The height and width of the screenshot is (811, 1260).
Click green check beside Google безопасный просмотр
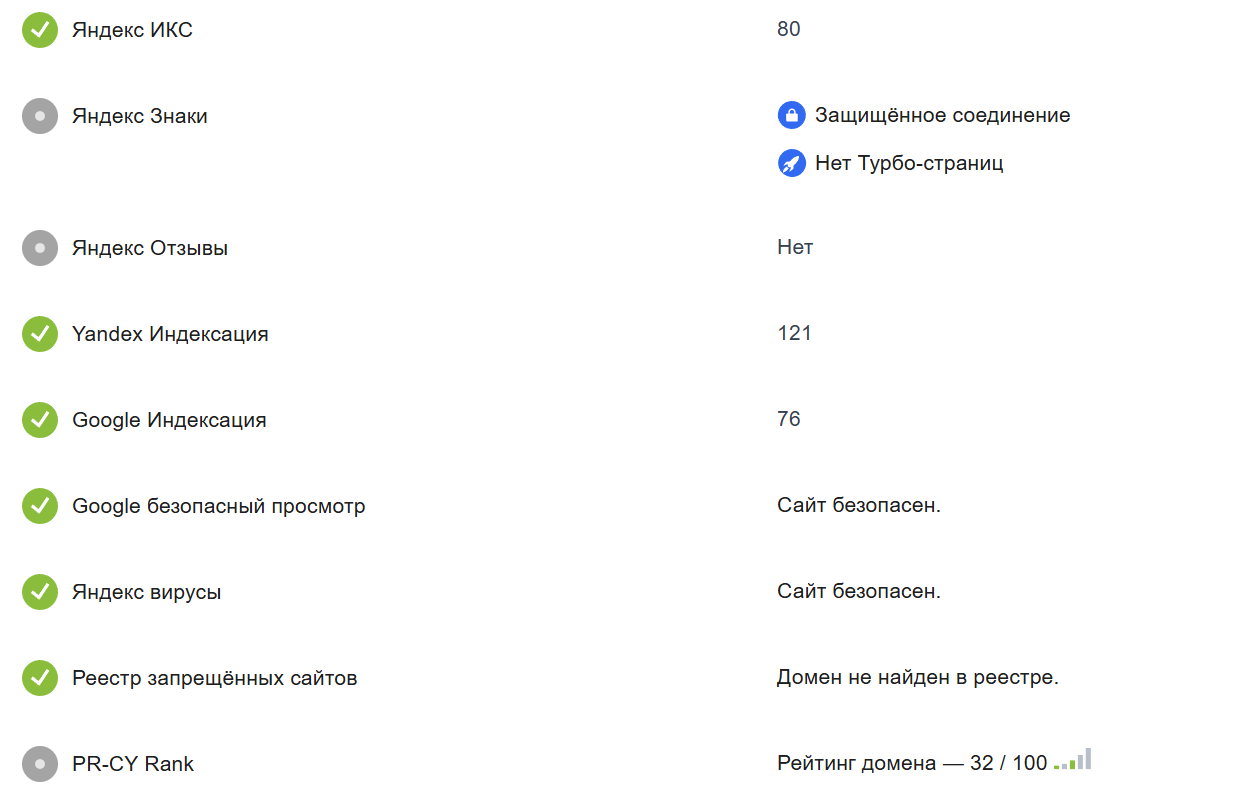[x=40, y=506]
